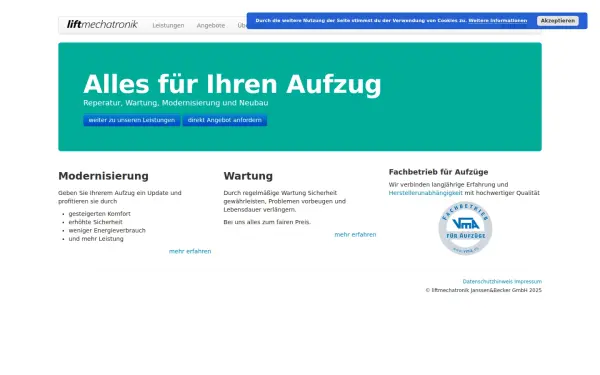The height and width of the screenshot is (375, 600).
Task: Open the Impressum footer link
Action: 528,282
